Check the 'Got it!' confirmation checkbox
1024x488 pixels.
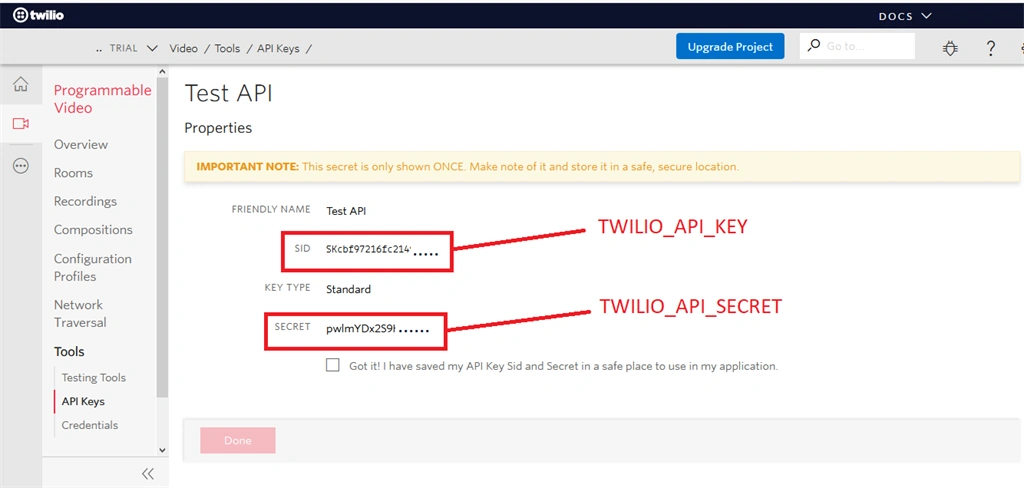[332, 365]
